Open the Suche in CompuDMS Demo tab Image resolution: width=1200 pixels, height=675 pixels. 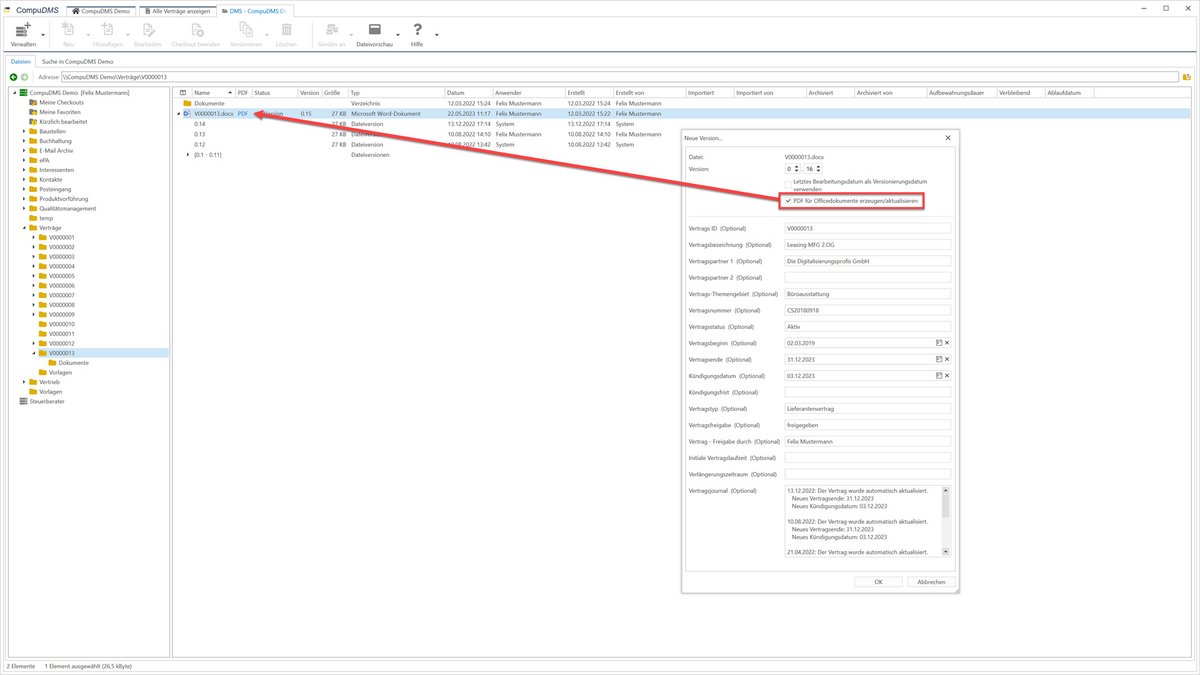coord(77,62)
